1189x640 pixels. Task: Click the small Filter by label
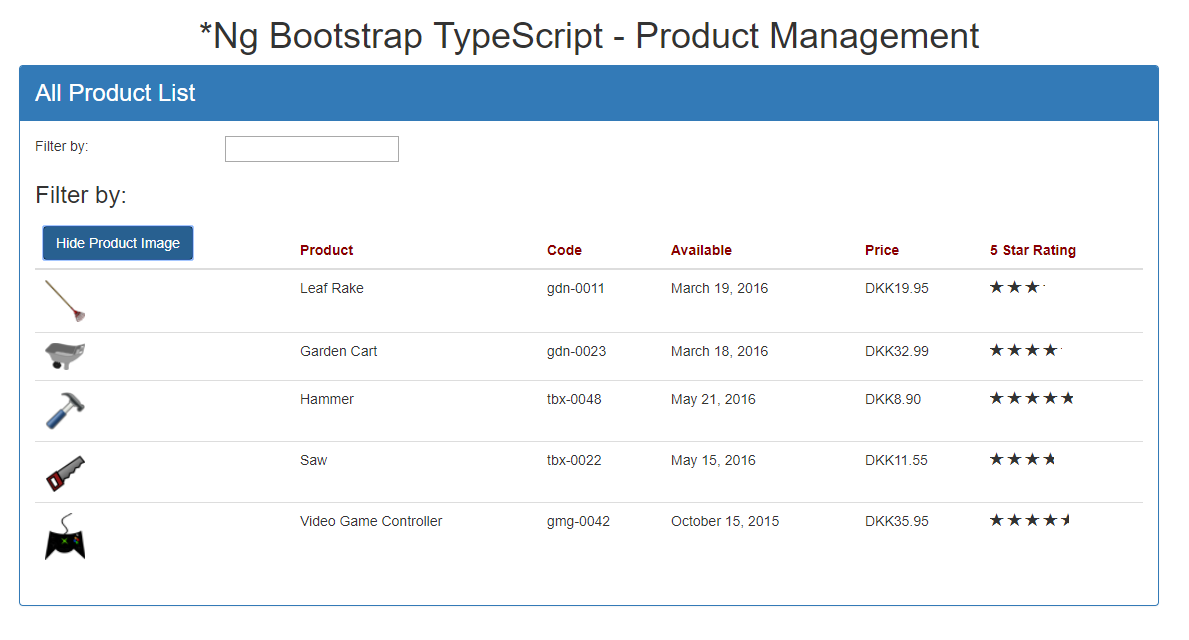(61, 146)
